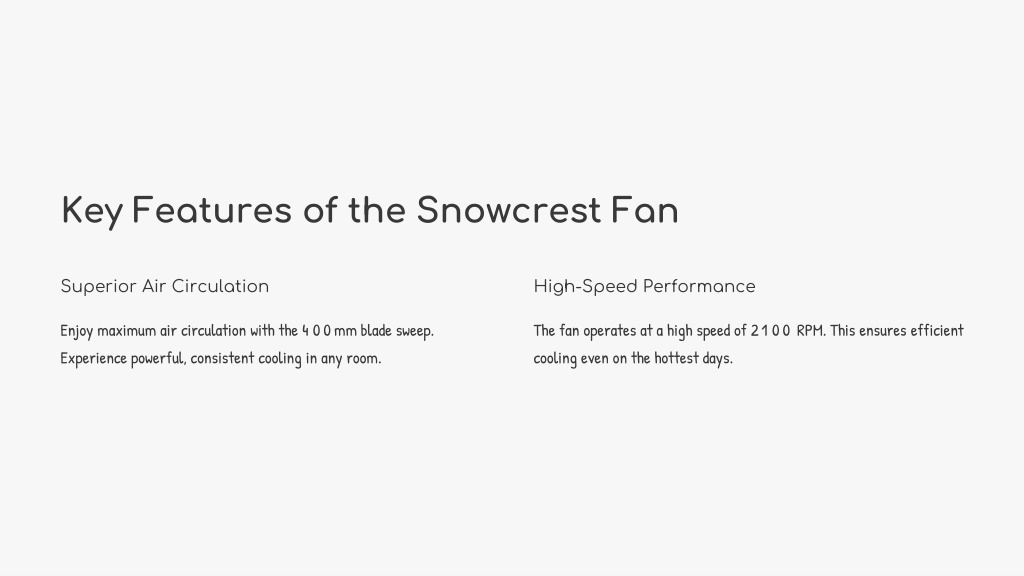
Task: Select the "Superior Air Circulation" subheading
Action: point(165,286)
